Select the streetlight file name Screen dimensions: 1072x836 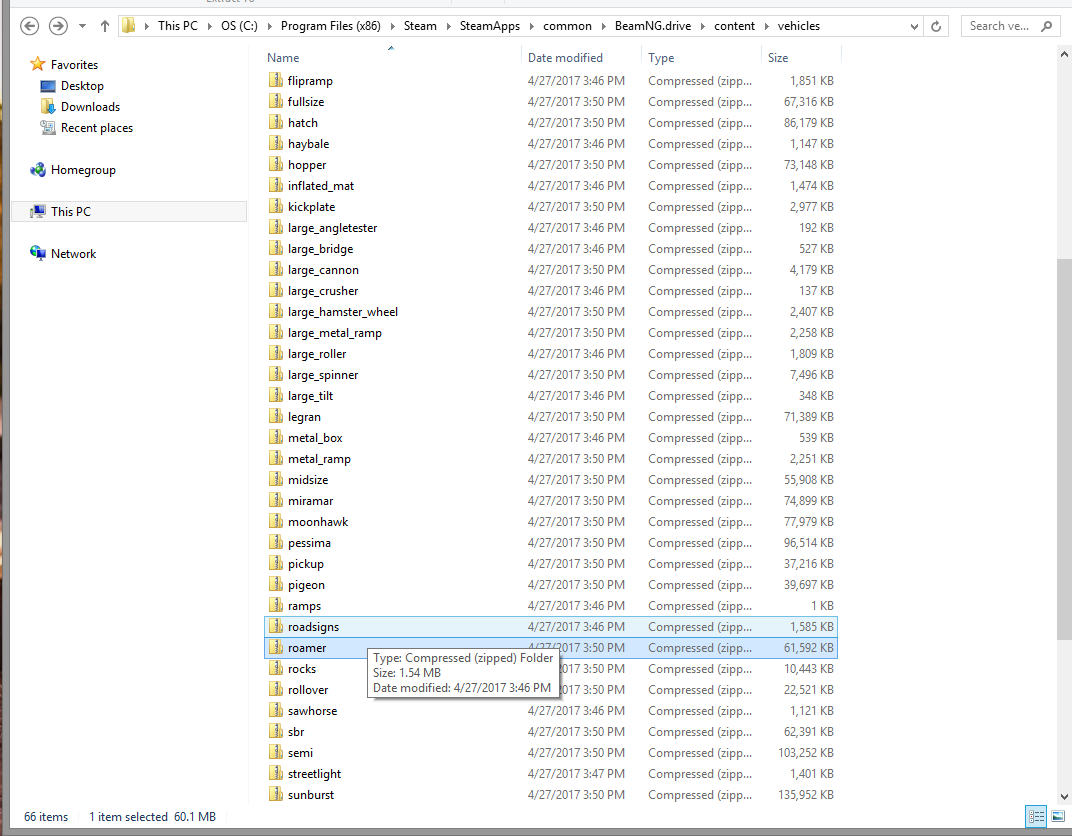tap(314, 774)
